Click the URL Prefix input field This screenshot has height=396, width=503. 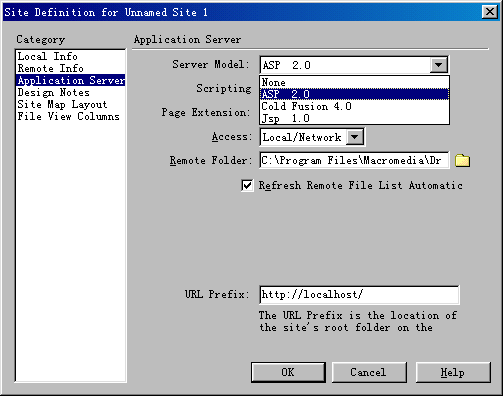click(359, 295)
